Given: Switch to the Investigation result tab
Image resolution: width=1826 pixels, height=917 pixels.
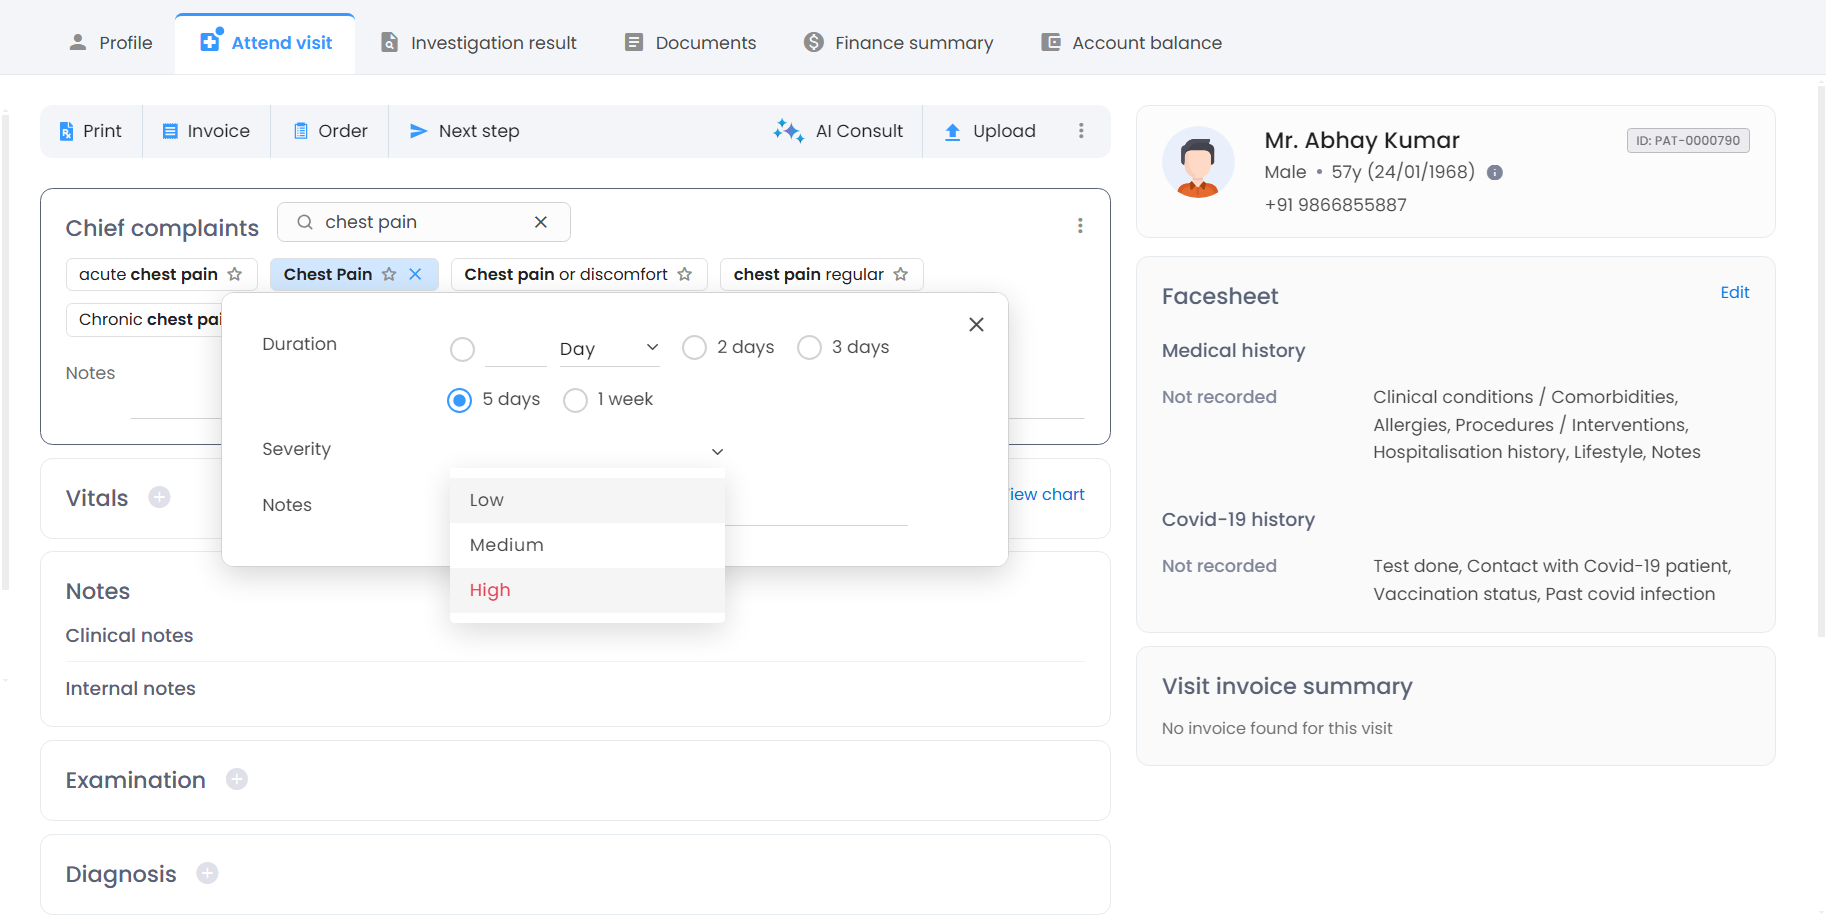Looking at the screenshot, I should pos(479,43).
